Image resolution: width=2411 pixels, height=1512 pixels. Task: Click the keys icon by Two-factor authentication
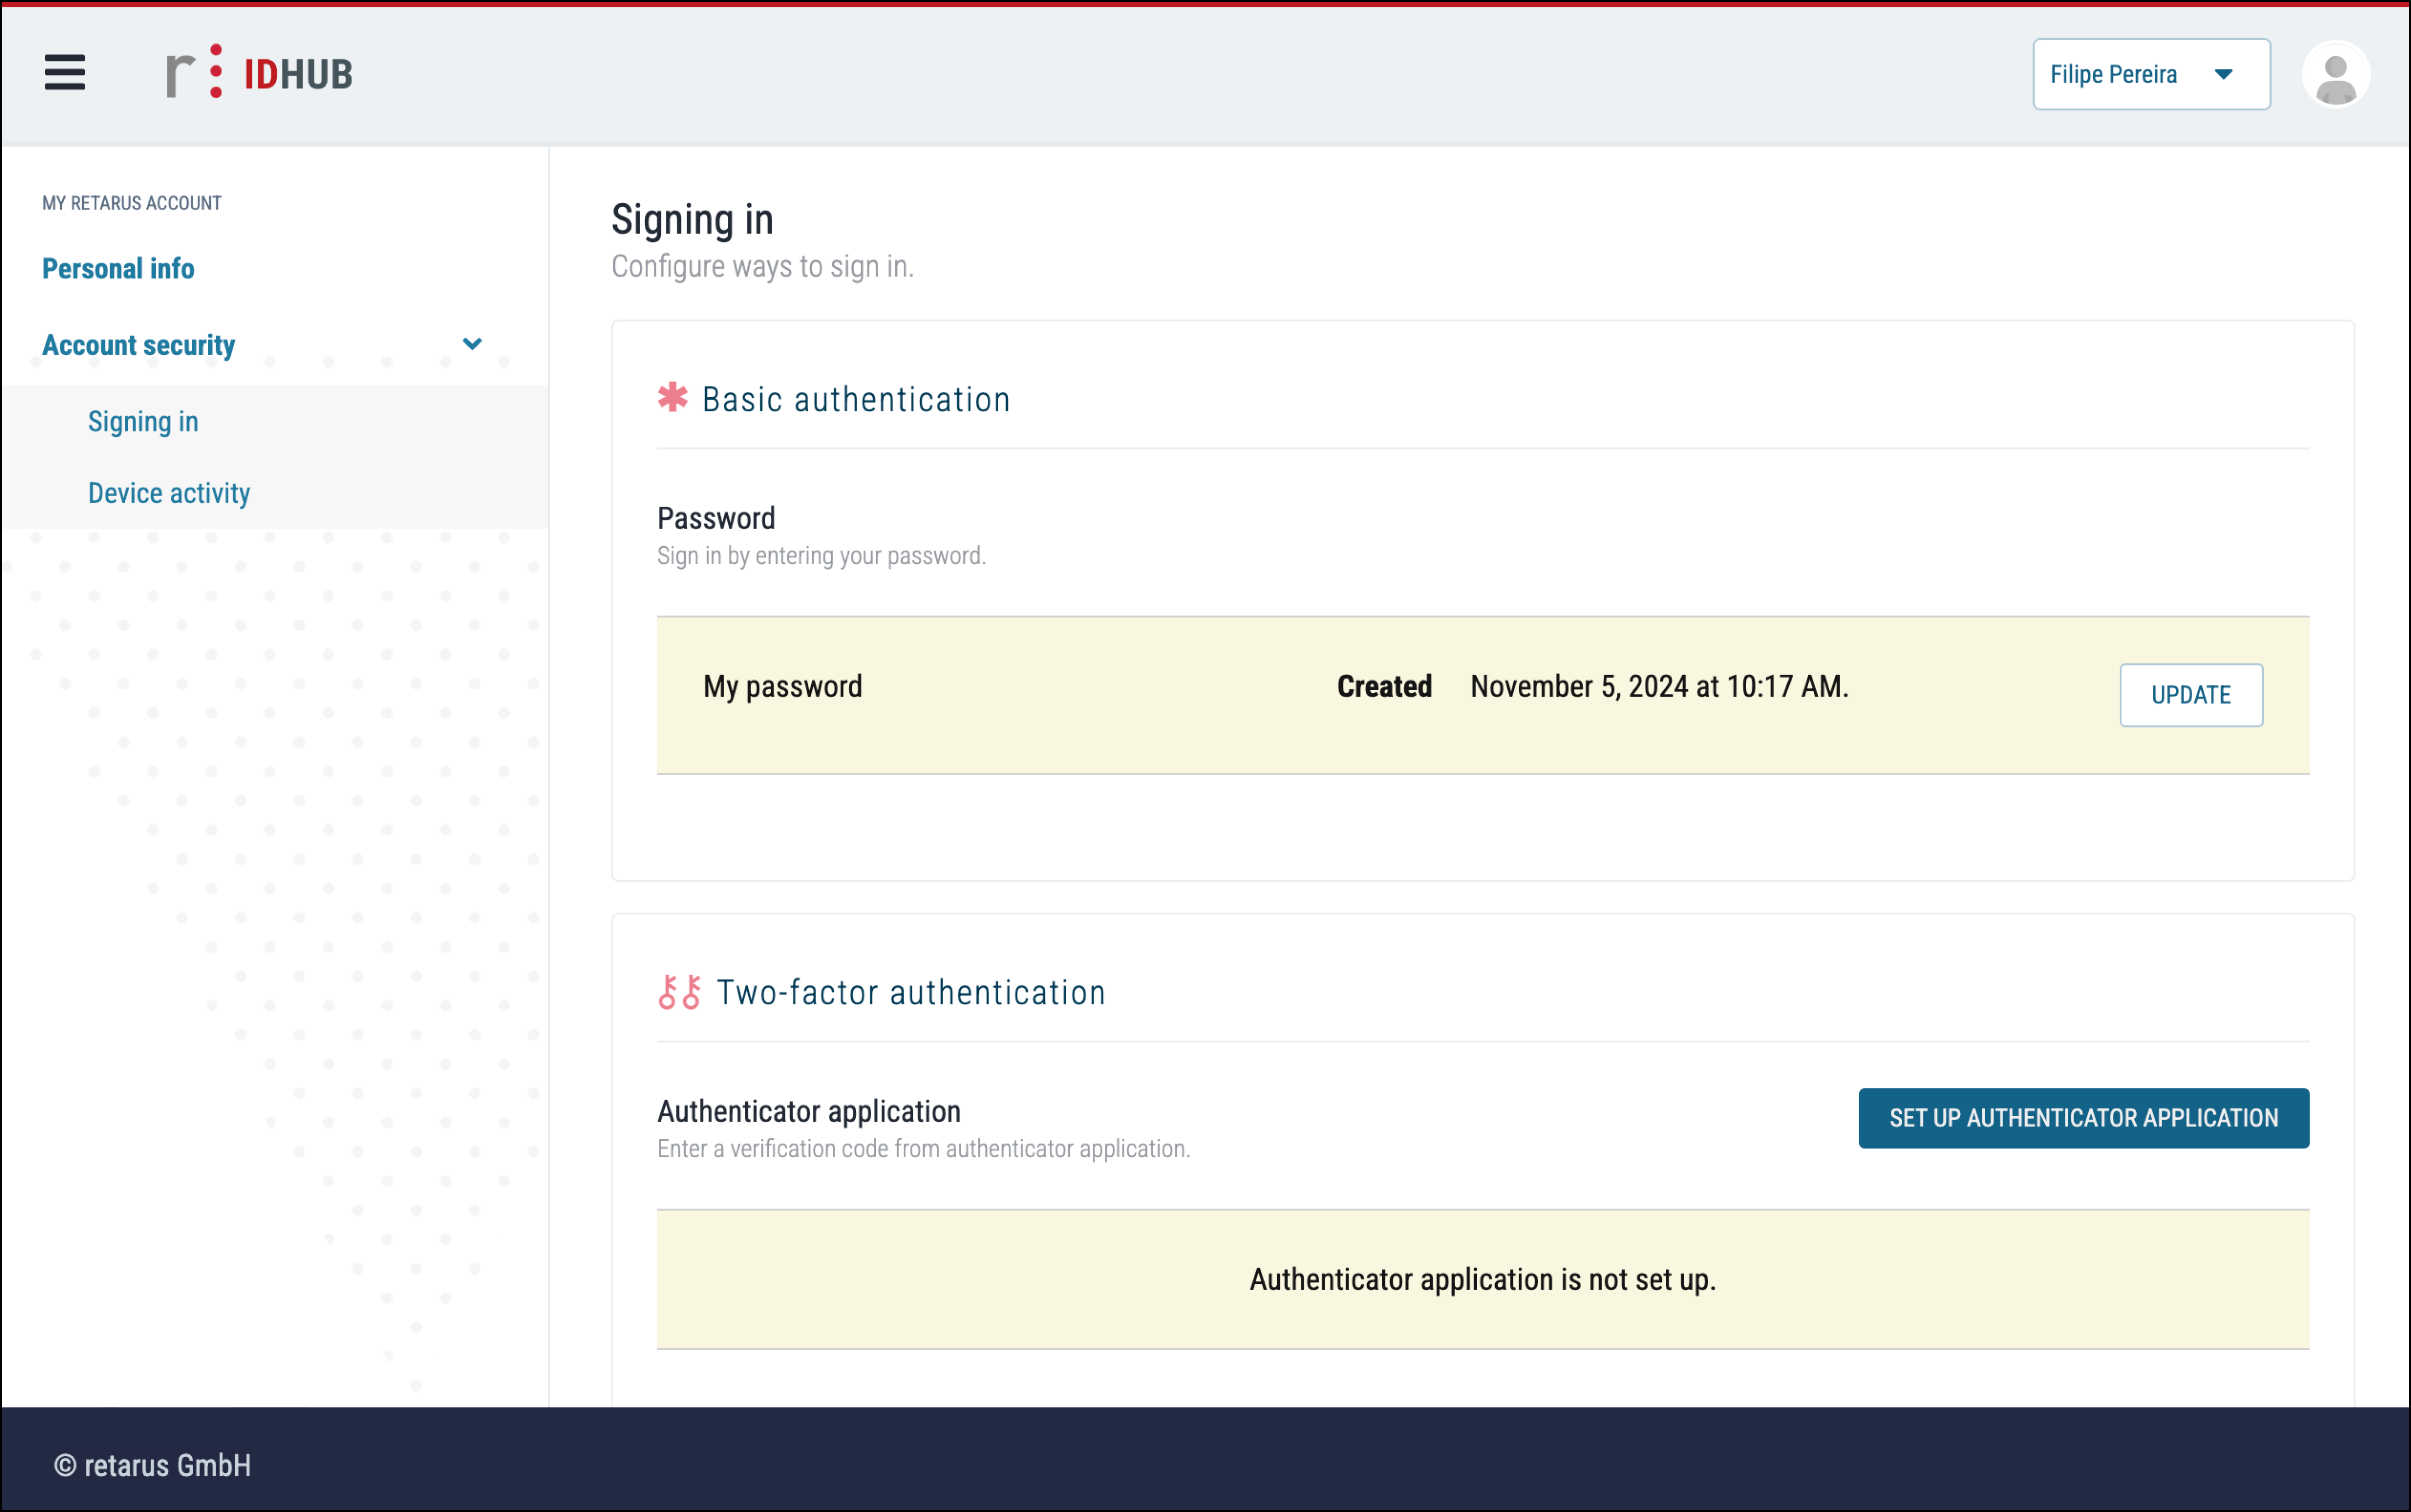680,992
